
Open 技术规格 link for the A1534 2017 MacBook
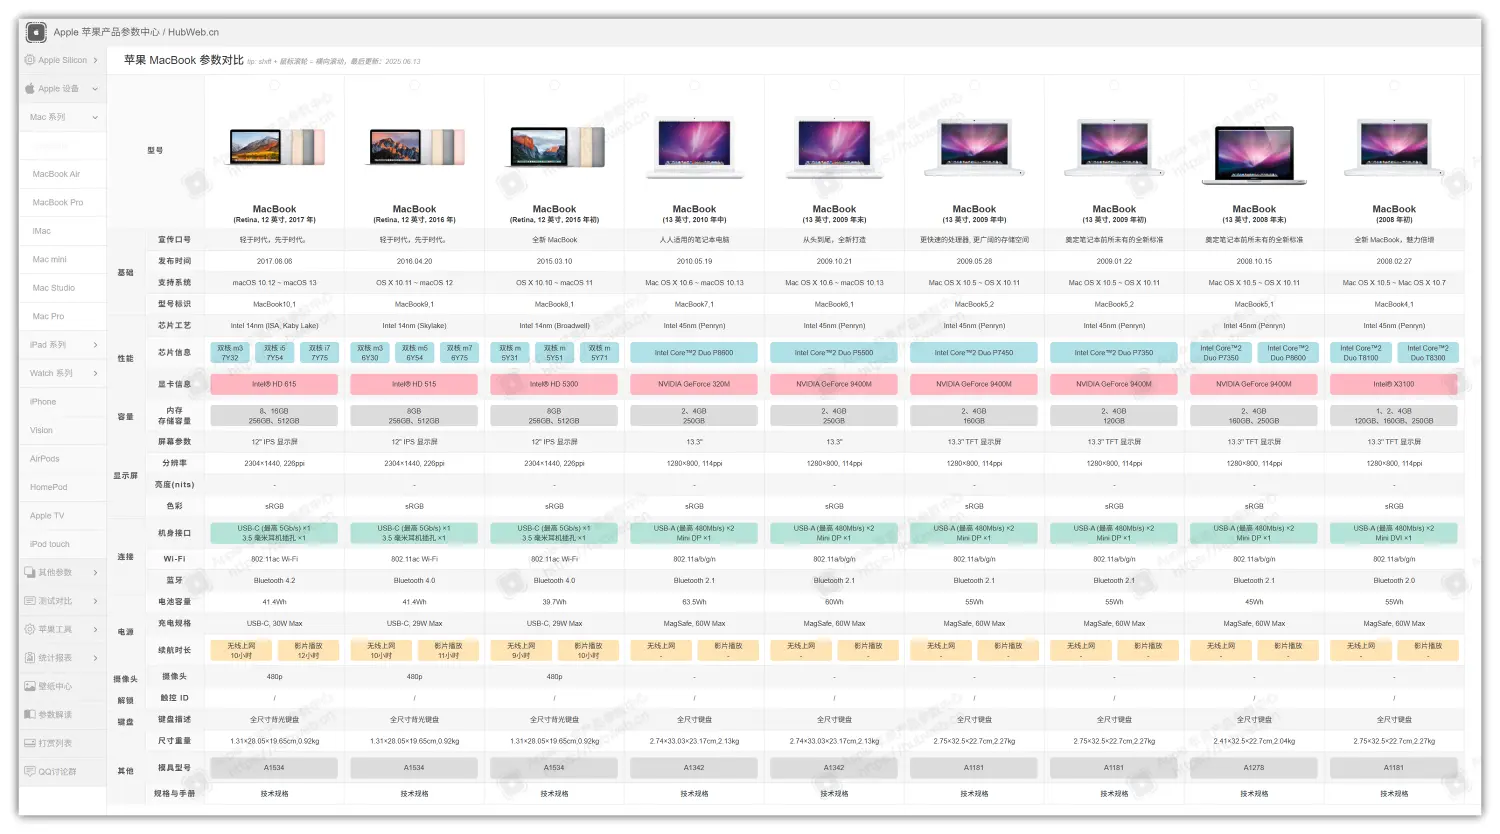(x=275, y=794)
